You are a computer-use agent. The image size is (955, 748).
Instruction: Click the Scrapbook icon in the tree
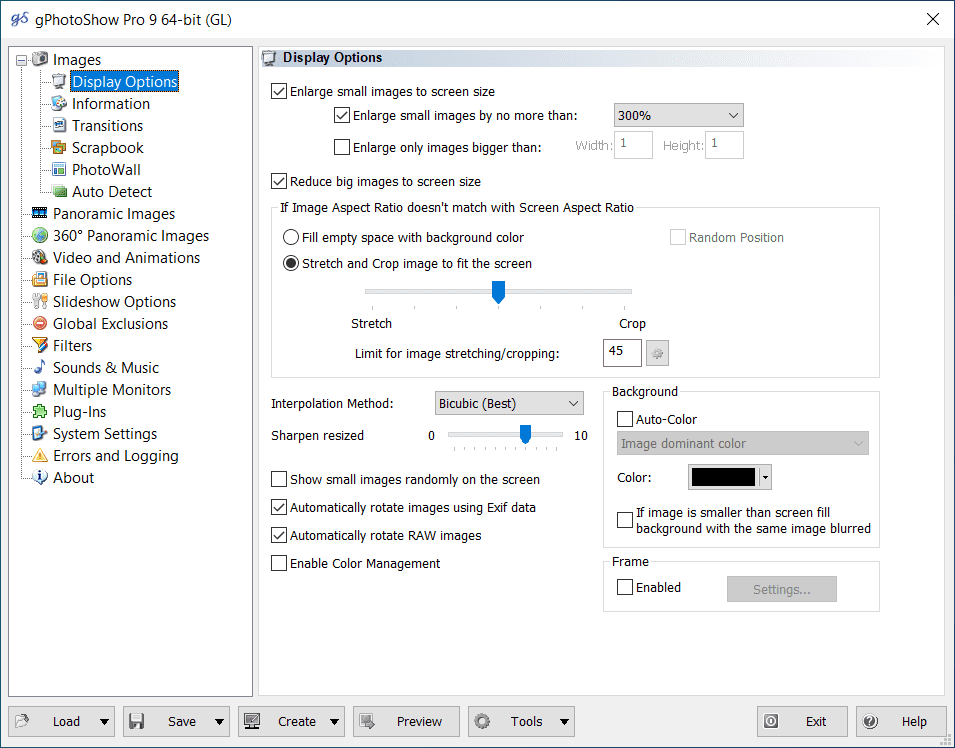[x=59, y=147]
